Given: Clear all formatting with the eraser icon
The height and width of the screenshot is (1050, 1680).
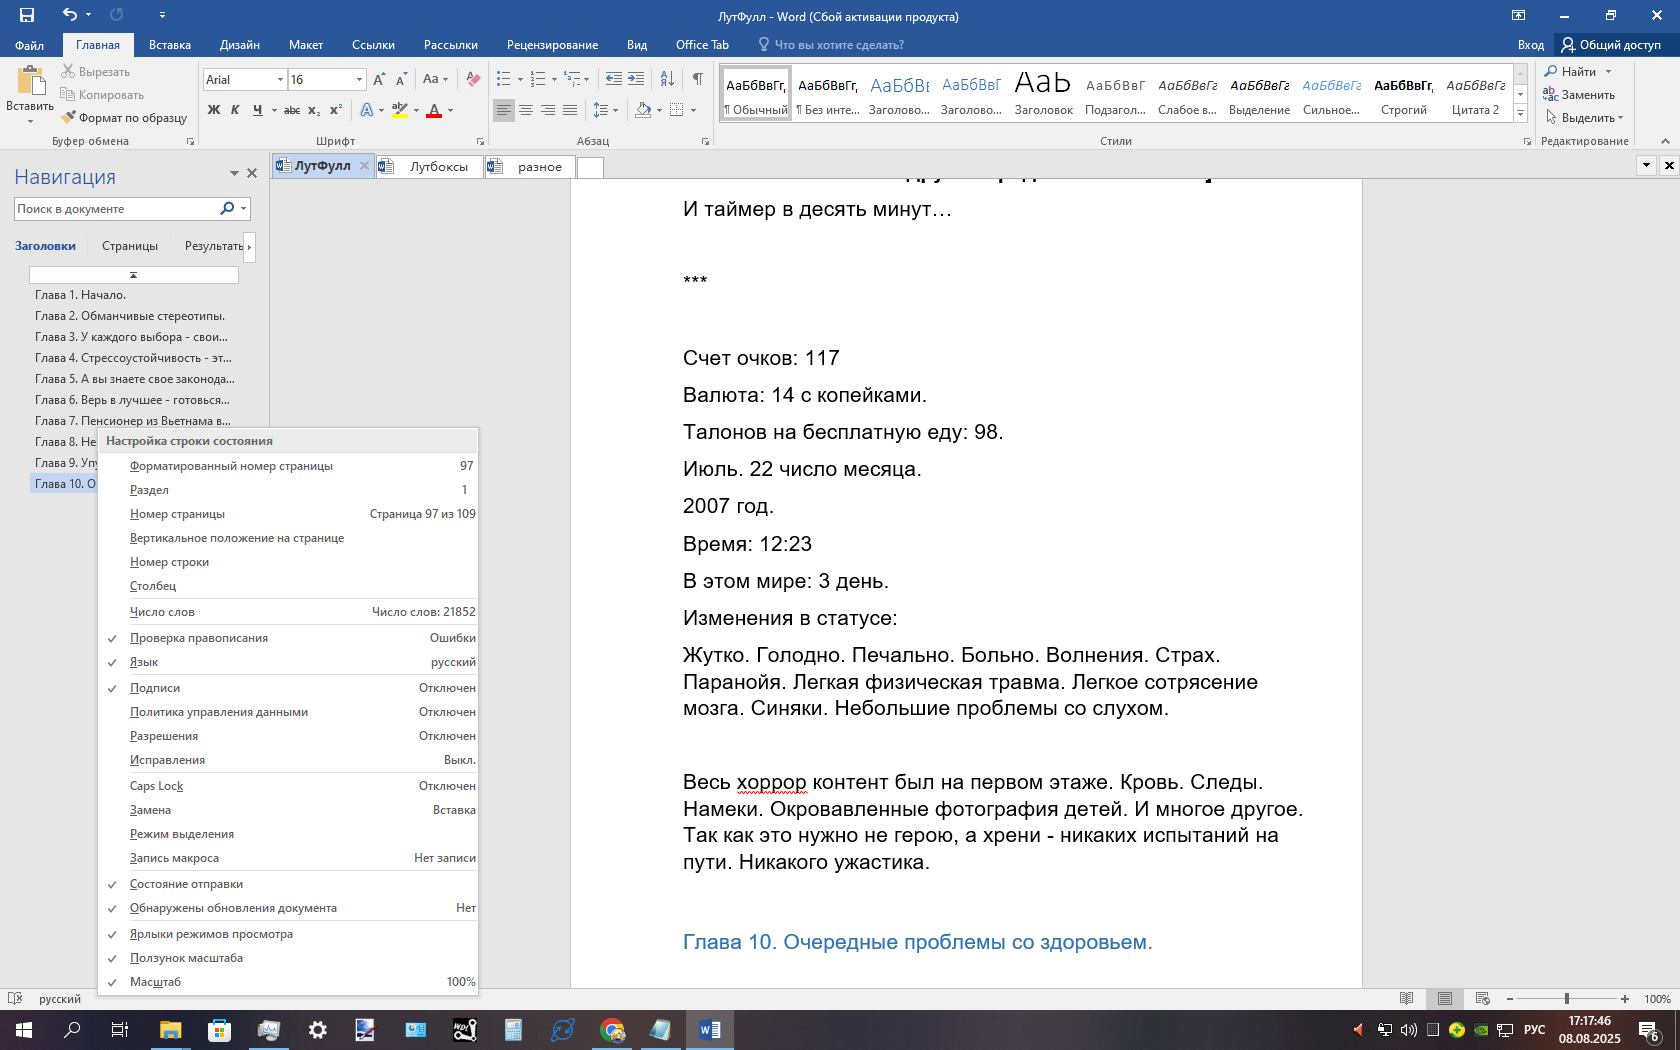Looking at the screenshot, I should (473, 79).
